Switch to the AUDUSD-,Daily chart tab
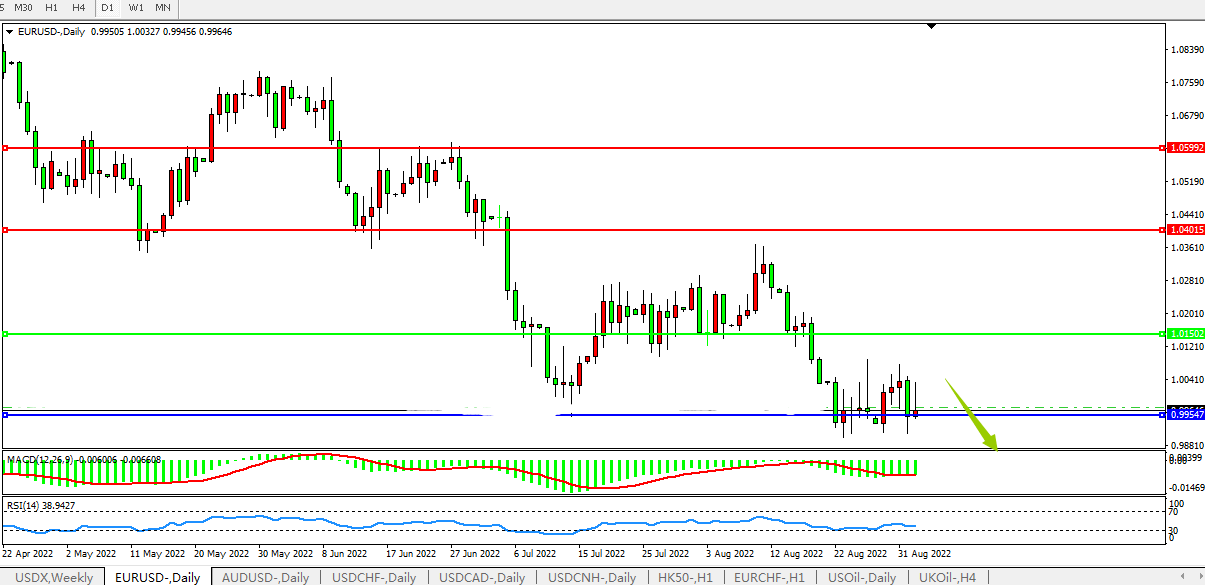Image resolution: width=1205 pixels, height=585 pixels. pos(266,577)
